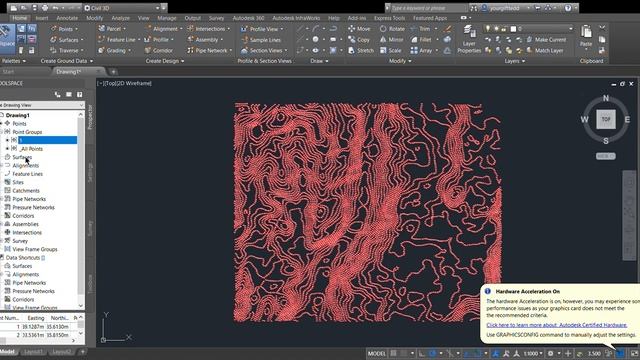
Task: Switch to the Annotate ribbon tab
Action: pyautogui.click(x=67, y=18)
